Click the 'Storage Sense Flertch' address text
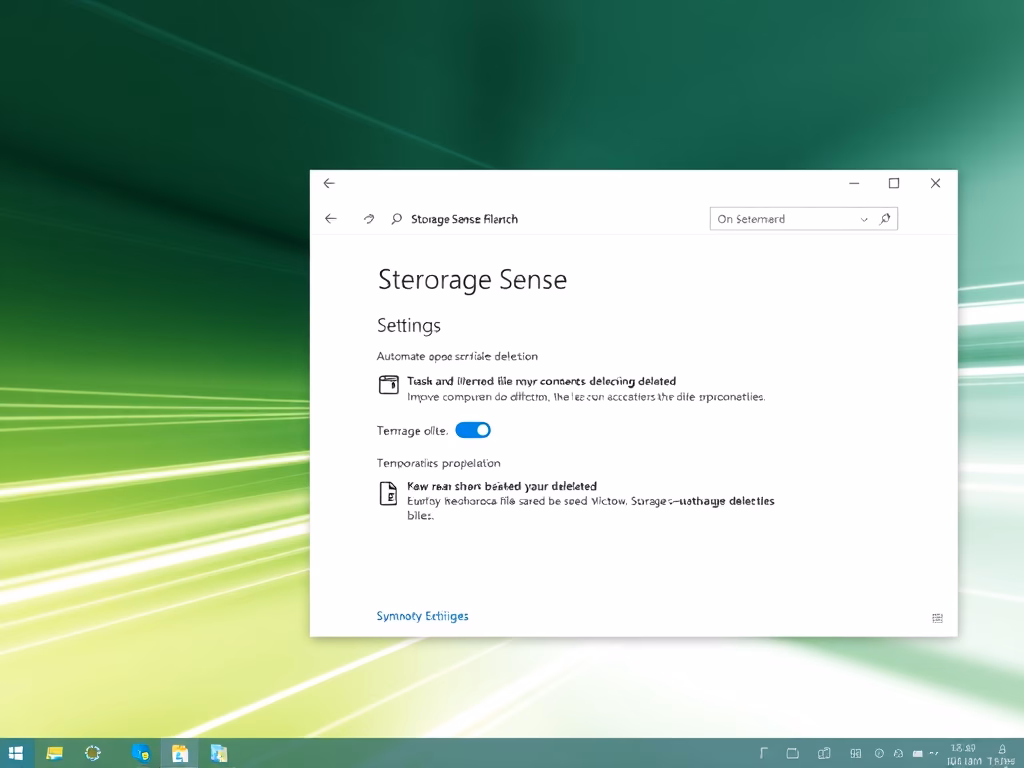Screen dimensions: 1024x768 (464, 219)
